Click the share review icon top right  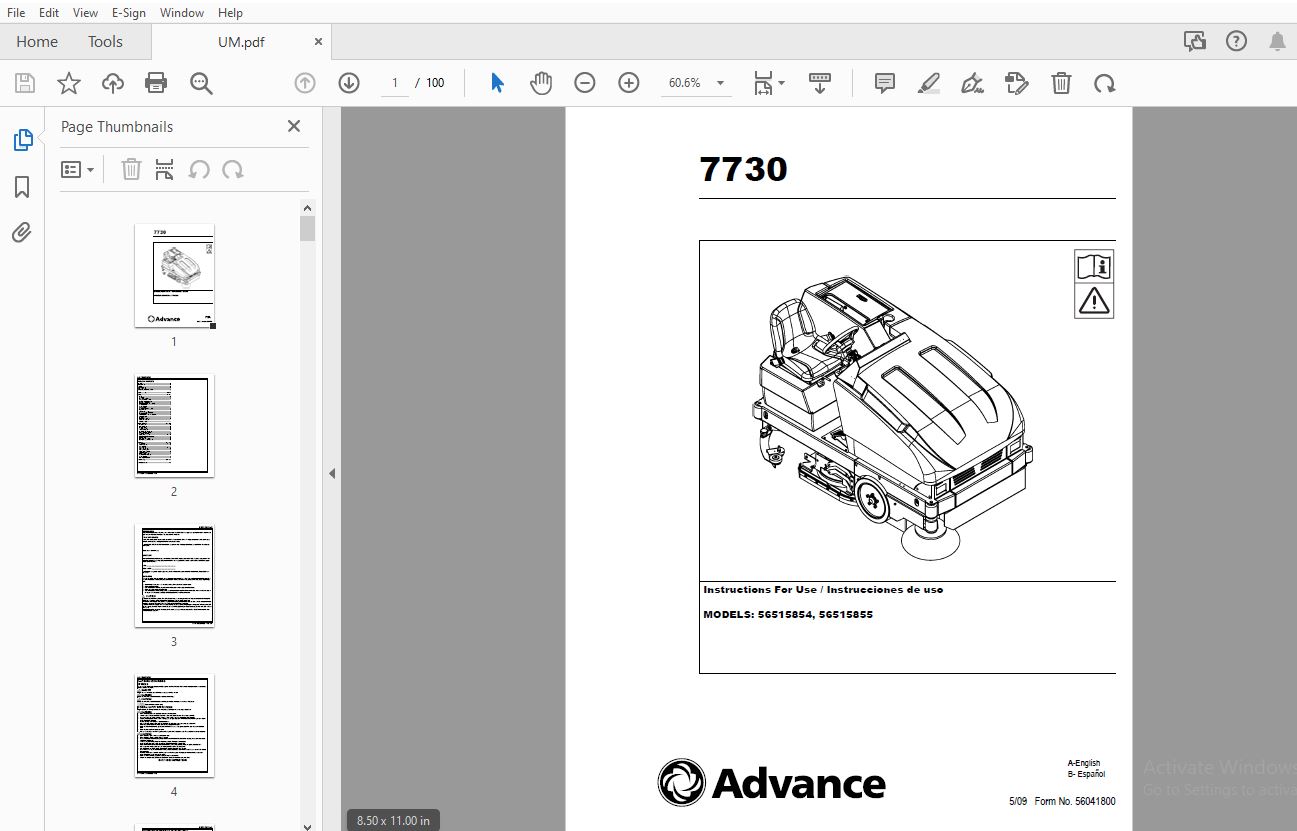pyautogui.click(x=1195, y=41)
